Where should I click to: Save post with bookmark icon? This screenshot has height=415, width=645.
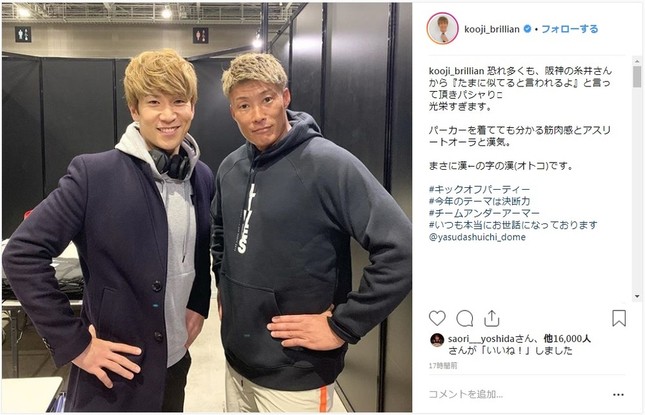click(619, 318)
